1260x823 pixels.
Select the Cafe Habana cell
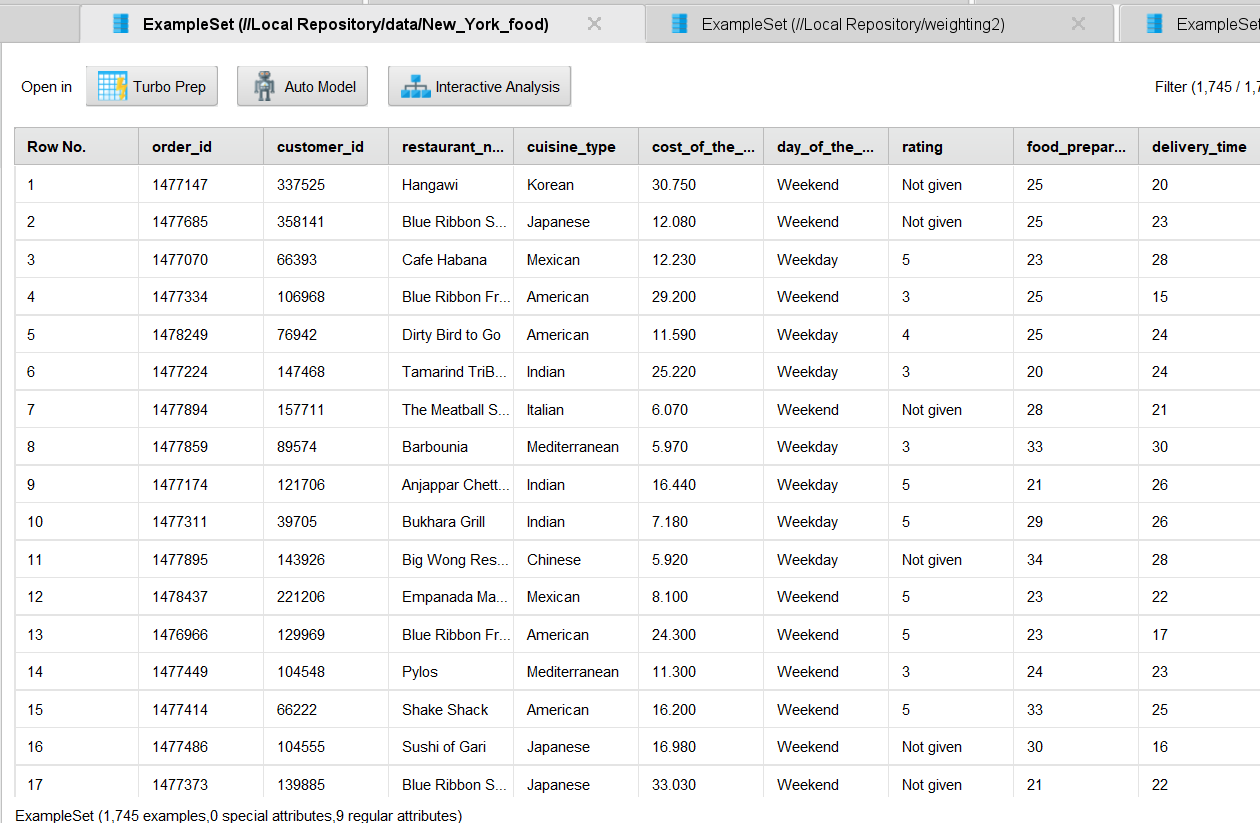click(451, 260)
